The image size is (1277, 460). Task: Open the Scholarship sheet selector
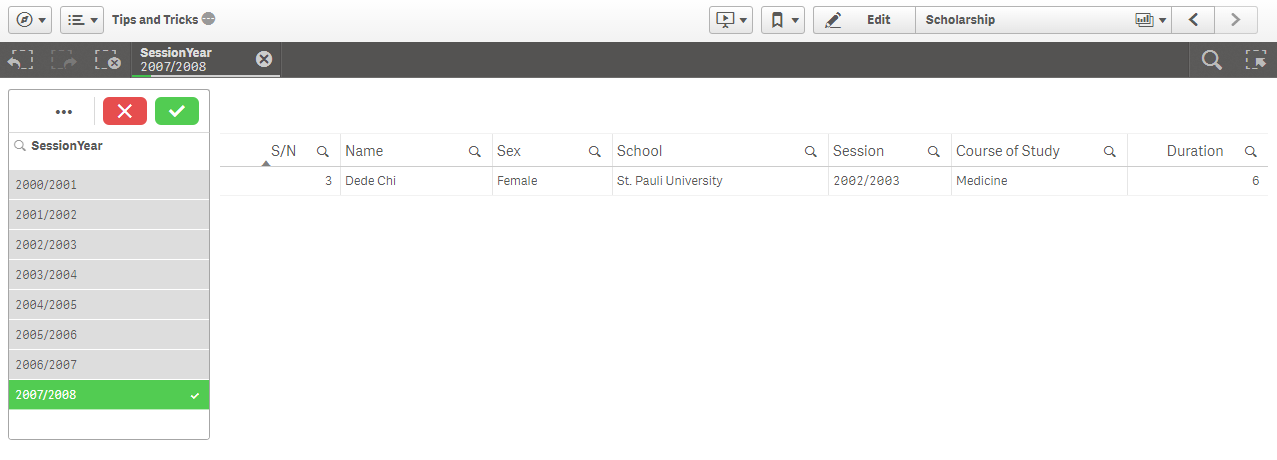[1043, 19]
